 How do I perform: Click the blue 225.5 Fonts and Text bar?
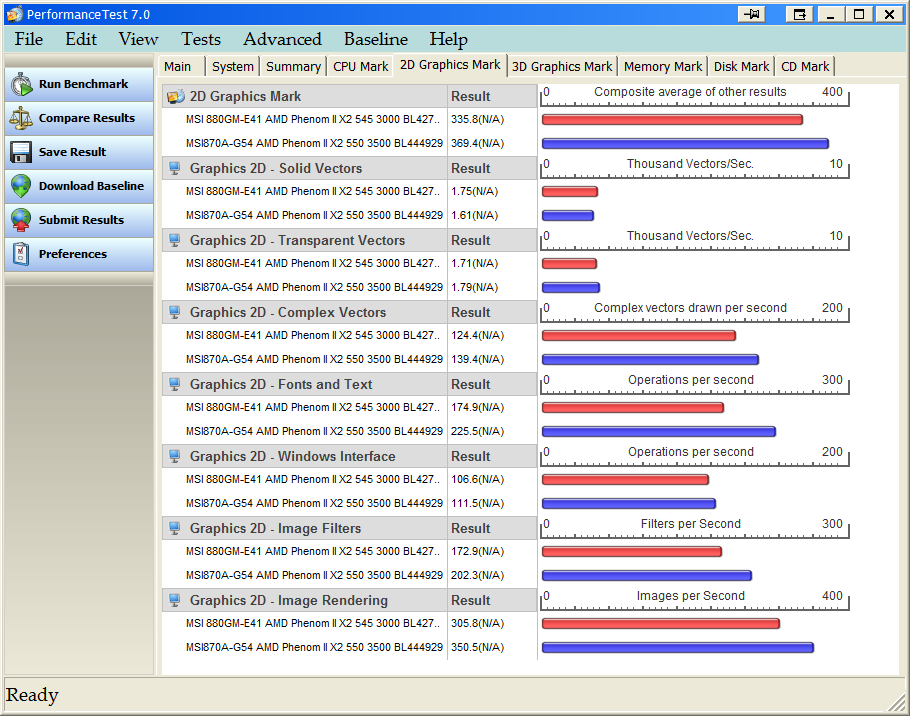coord(659,431)
